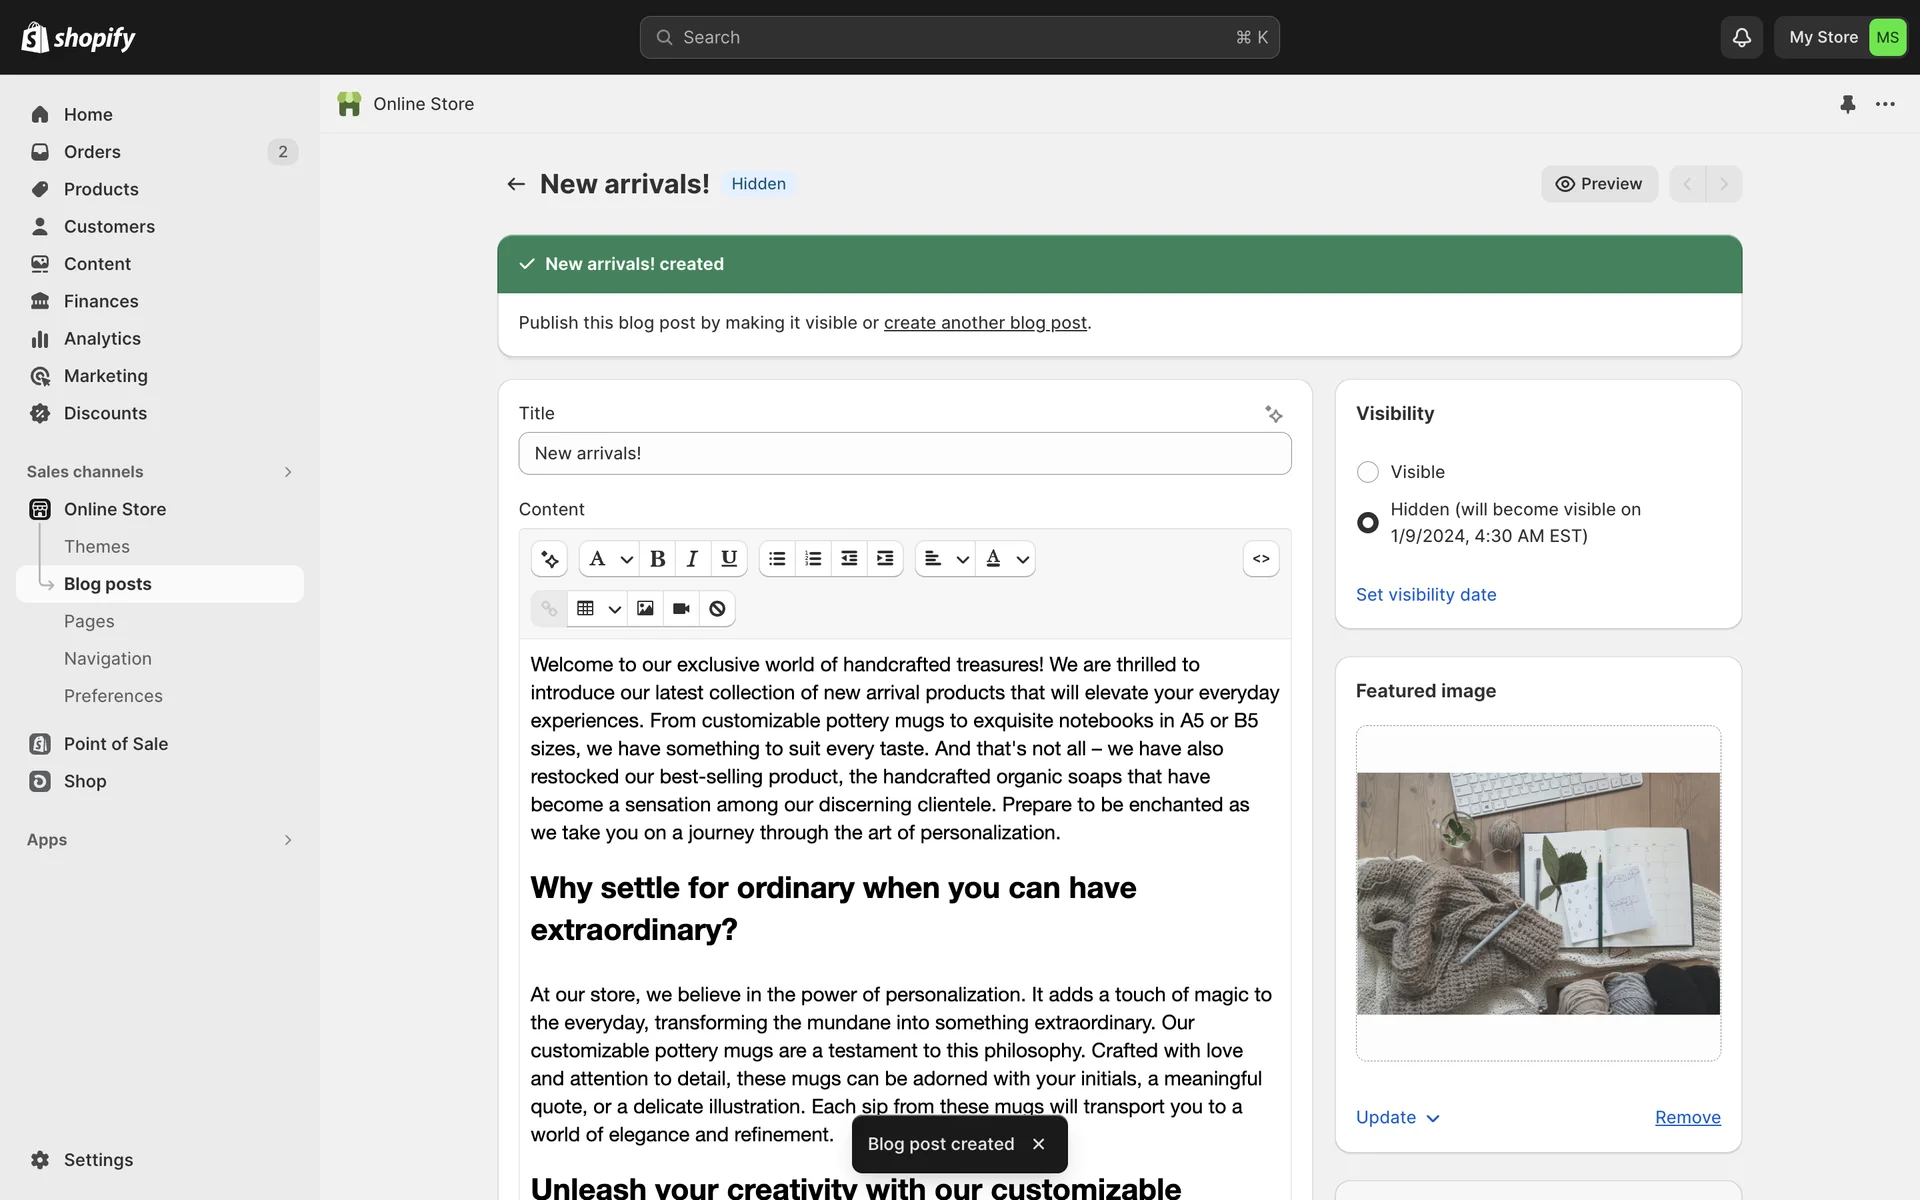Select the Hidden visibility option

(x=1367, y=523)
